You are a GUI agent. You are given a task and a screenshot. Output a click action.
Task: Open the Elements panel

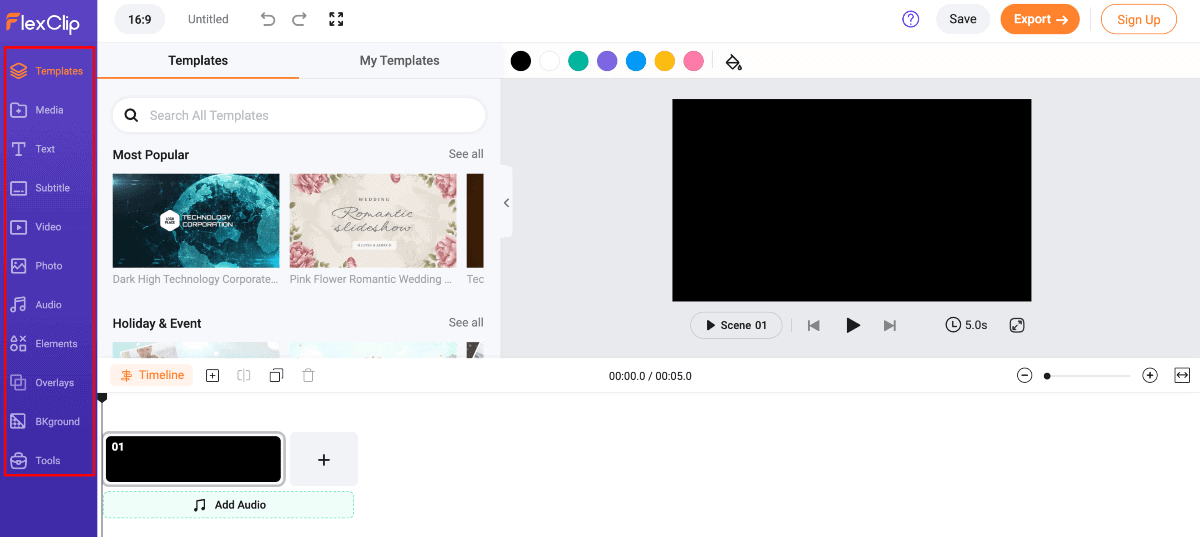coord(55,344)
